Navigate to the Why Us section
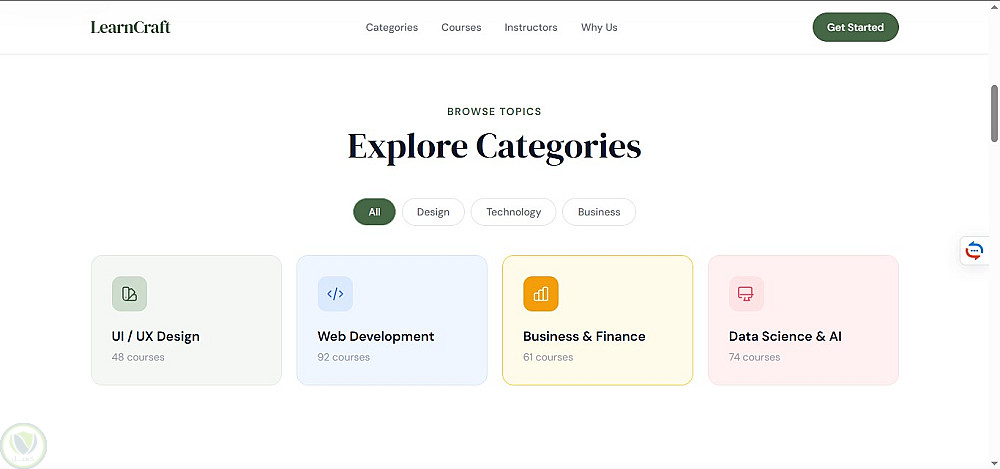This screenshot has width=1000, height=469. (599, 27)
